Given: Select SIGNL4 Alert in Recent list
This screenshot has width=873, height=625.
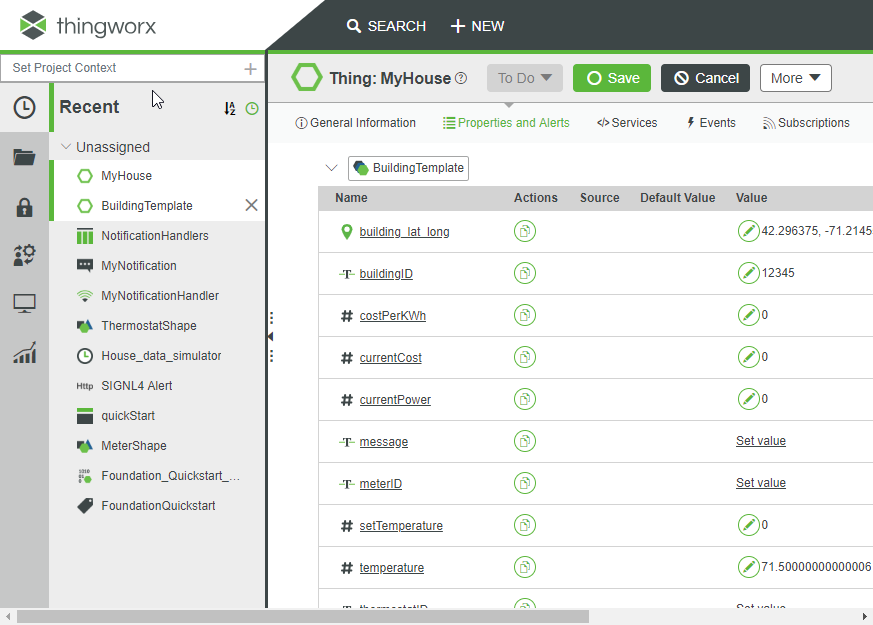Looking at the screenshot, I should (157, 386).
